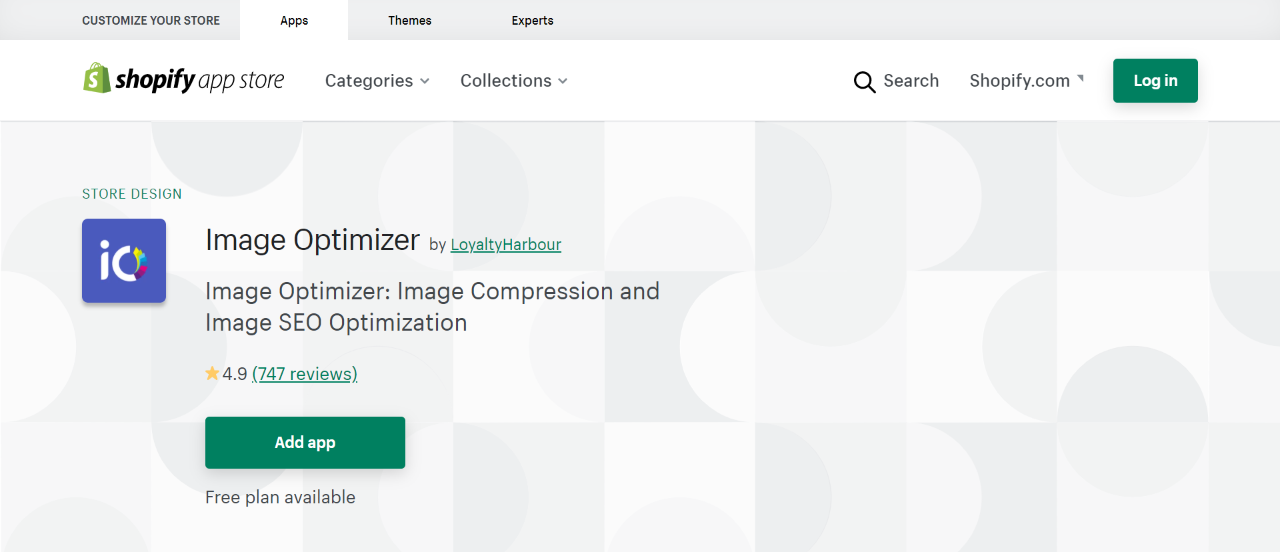Expand the Categories dropdown
This screenshot has height=552, width=1280.
377,81
